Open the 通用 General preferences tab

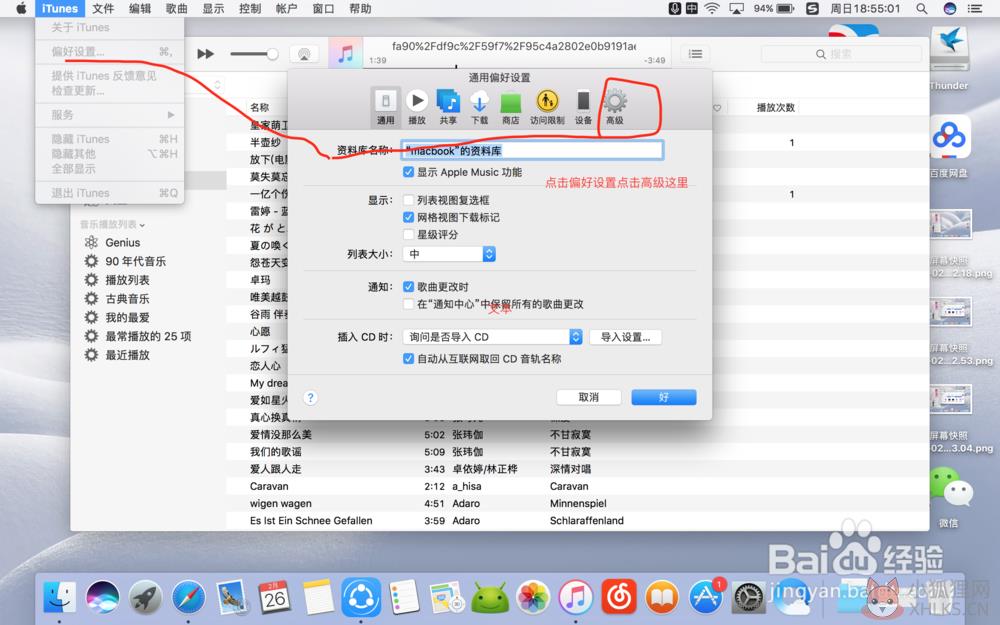[385, 107]
